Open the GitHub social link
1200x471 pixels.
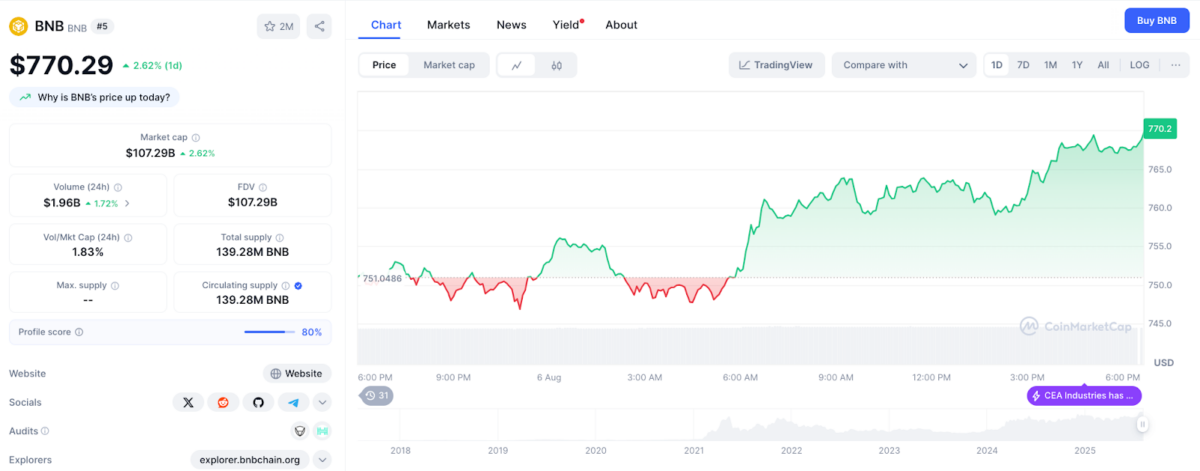tap(258, 402)
